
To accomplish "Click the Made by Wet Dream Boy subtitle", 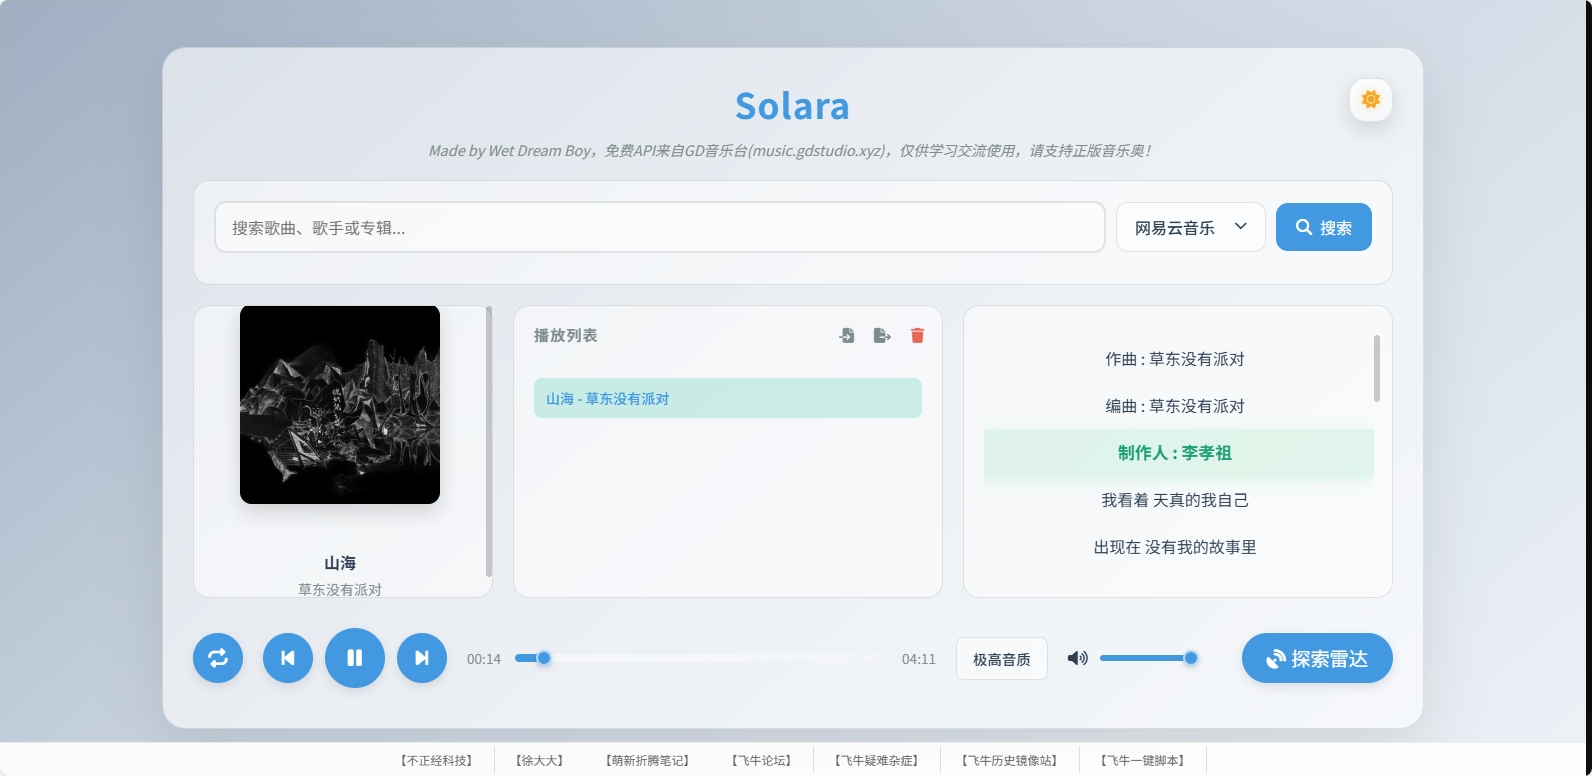I will 792,151.
